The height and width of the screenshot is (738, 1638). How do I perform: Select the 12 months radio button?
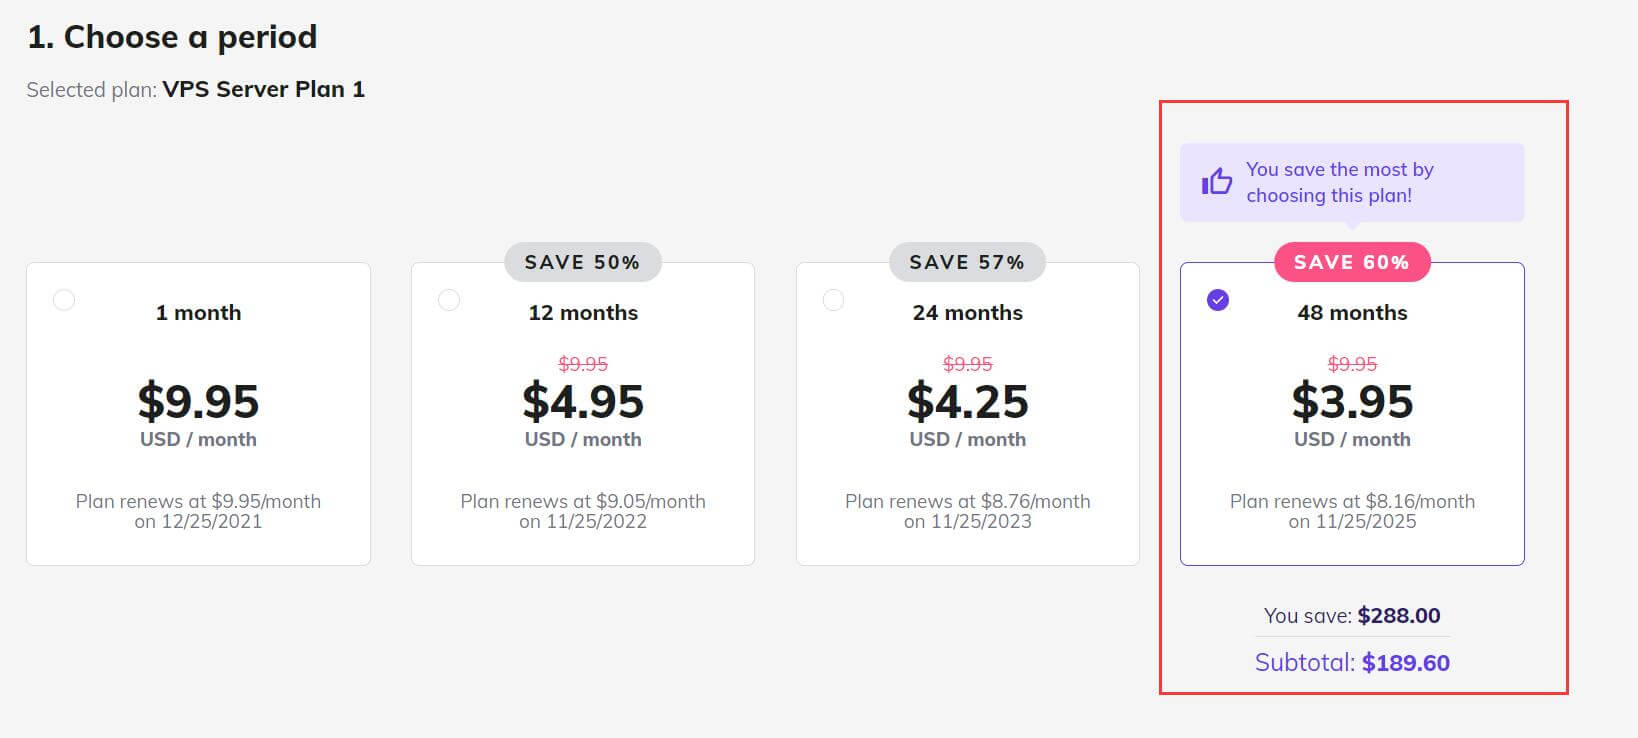[449, 300]
